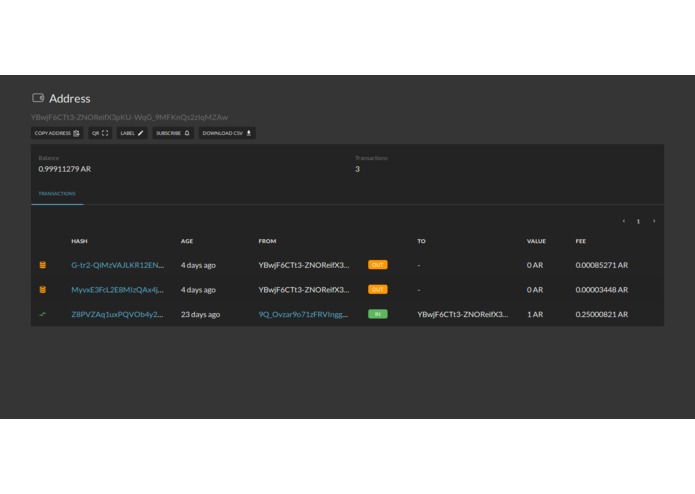The width and height of the screenshot is (695, 494).
Task: Click the 4 days ago age in the MyvxE3 row
Action: click(198, 290)
